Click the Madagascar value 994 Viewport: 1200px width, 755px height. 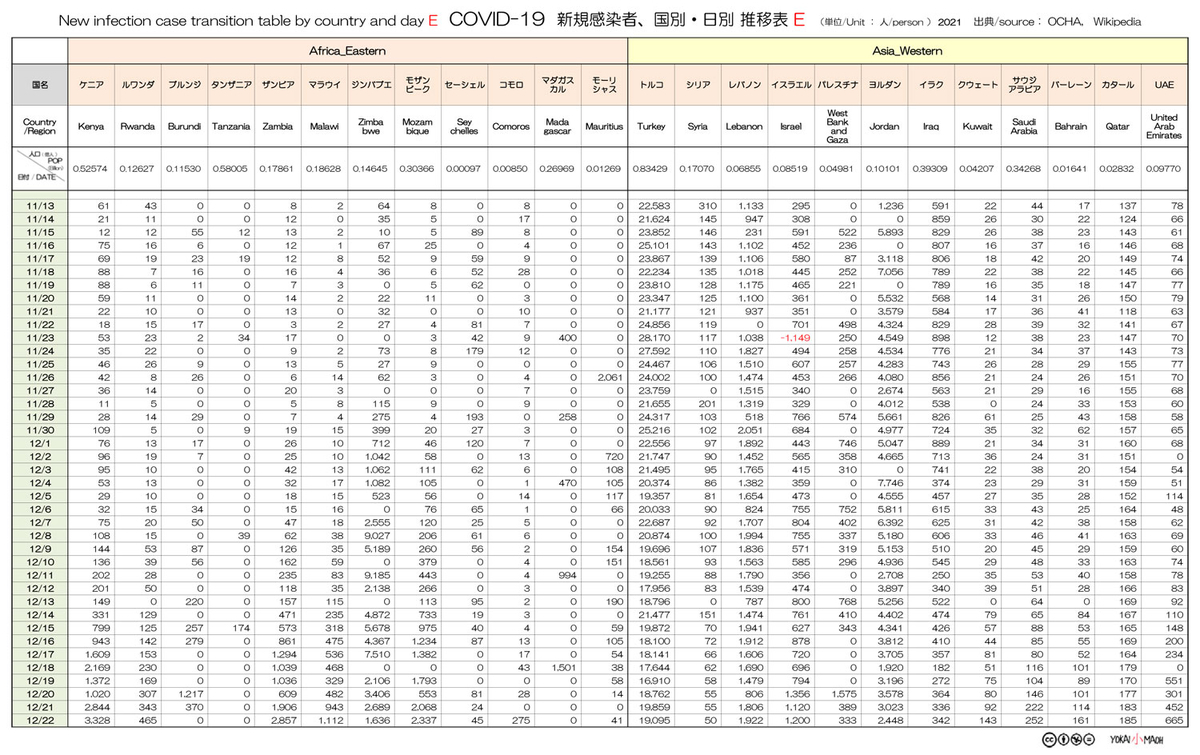(568, 577)
